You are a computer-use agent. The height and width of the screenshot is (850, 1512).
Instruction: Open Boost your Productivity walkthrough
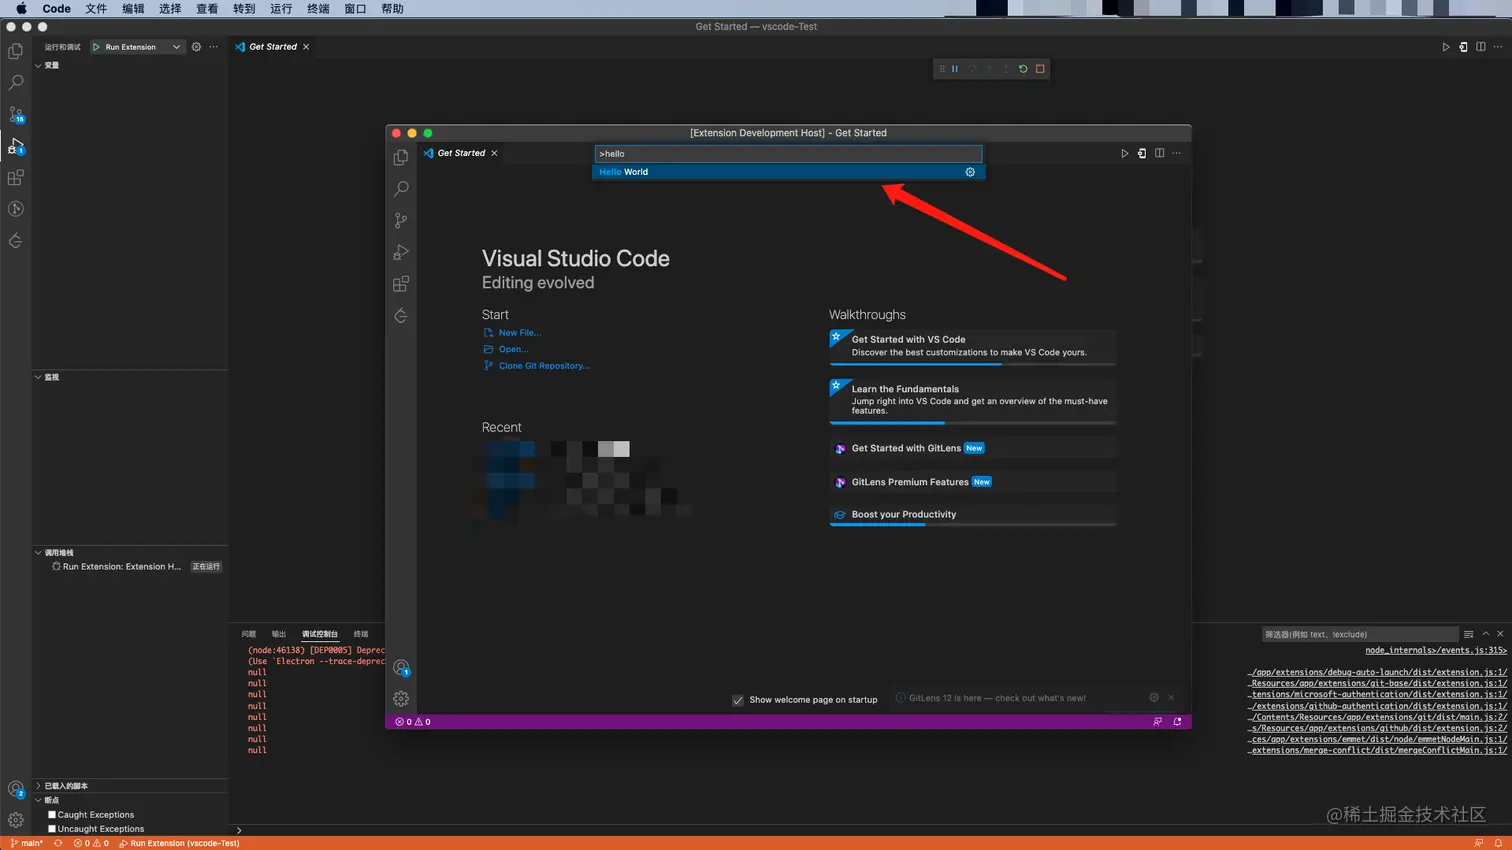(x=973, y=515)
